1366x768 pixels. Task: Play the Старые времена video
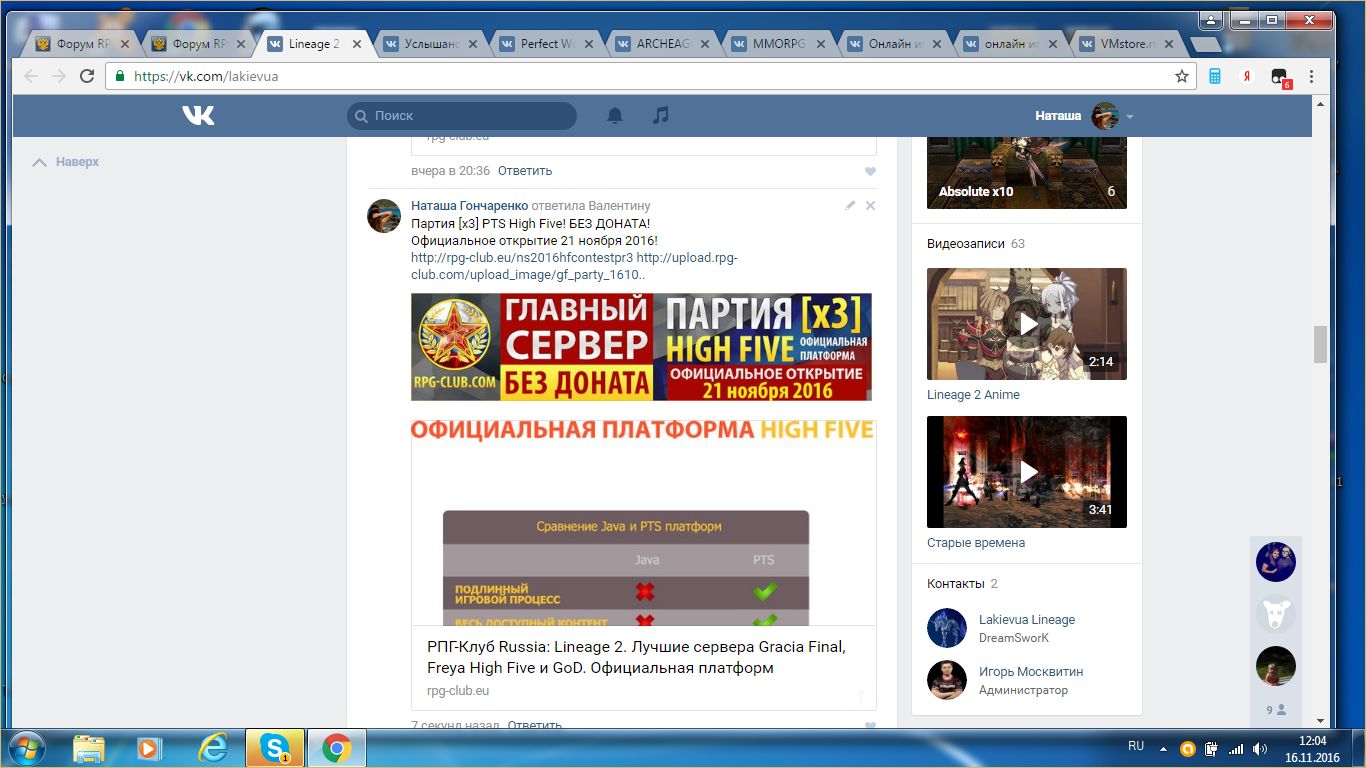(x=1027, y=472)
